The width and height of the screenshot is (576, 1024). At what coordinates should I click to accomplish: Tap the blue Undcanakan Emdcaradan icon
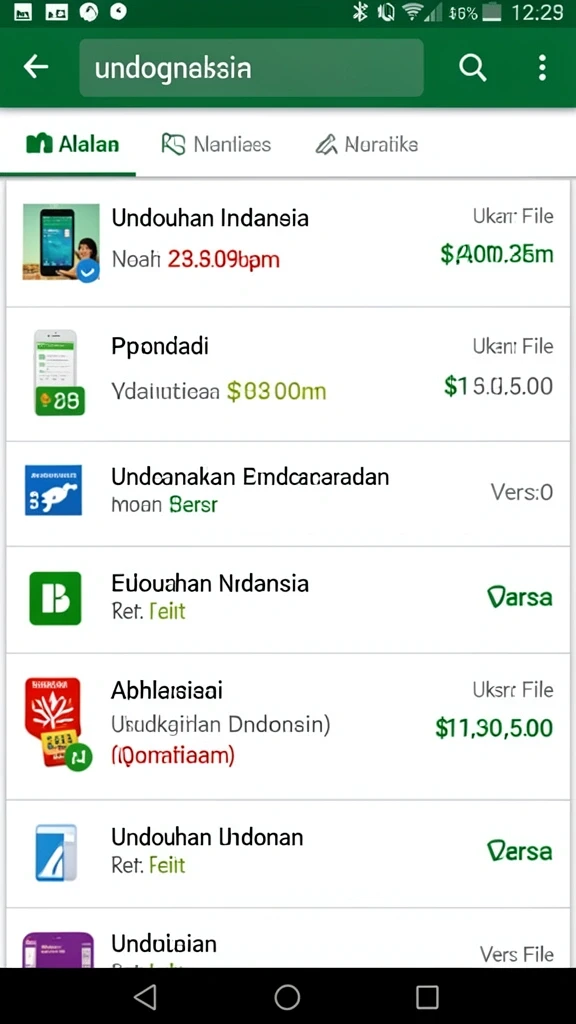(54, 490)
